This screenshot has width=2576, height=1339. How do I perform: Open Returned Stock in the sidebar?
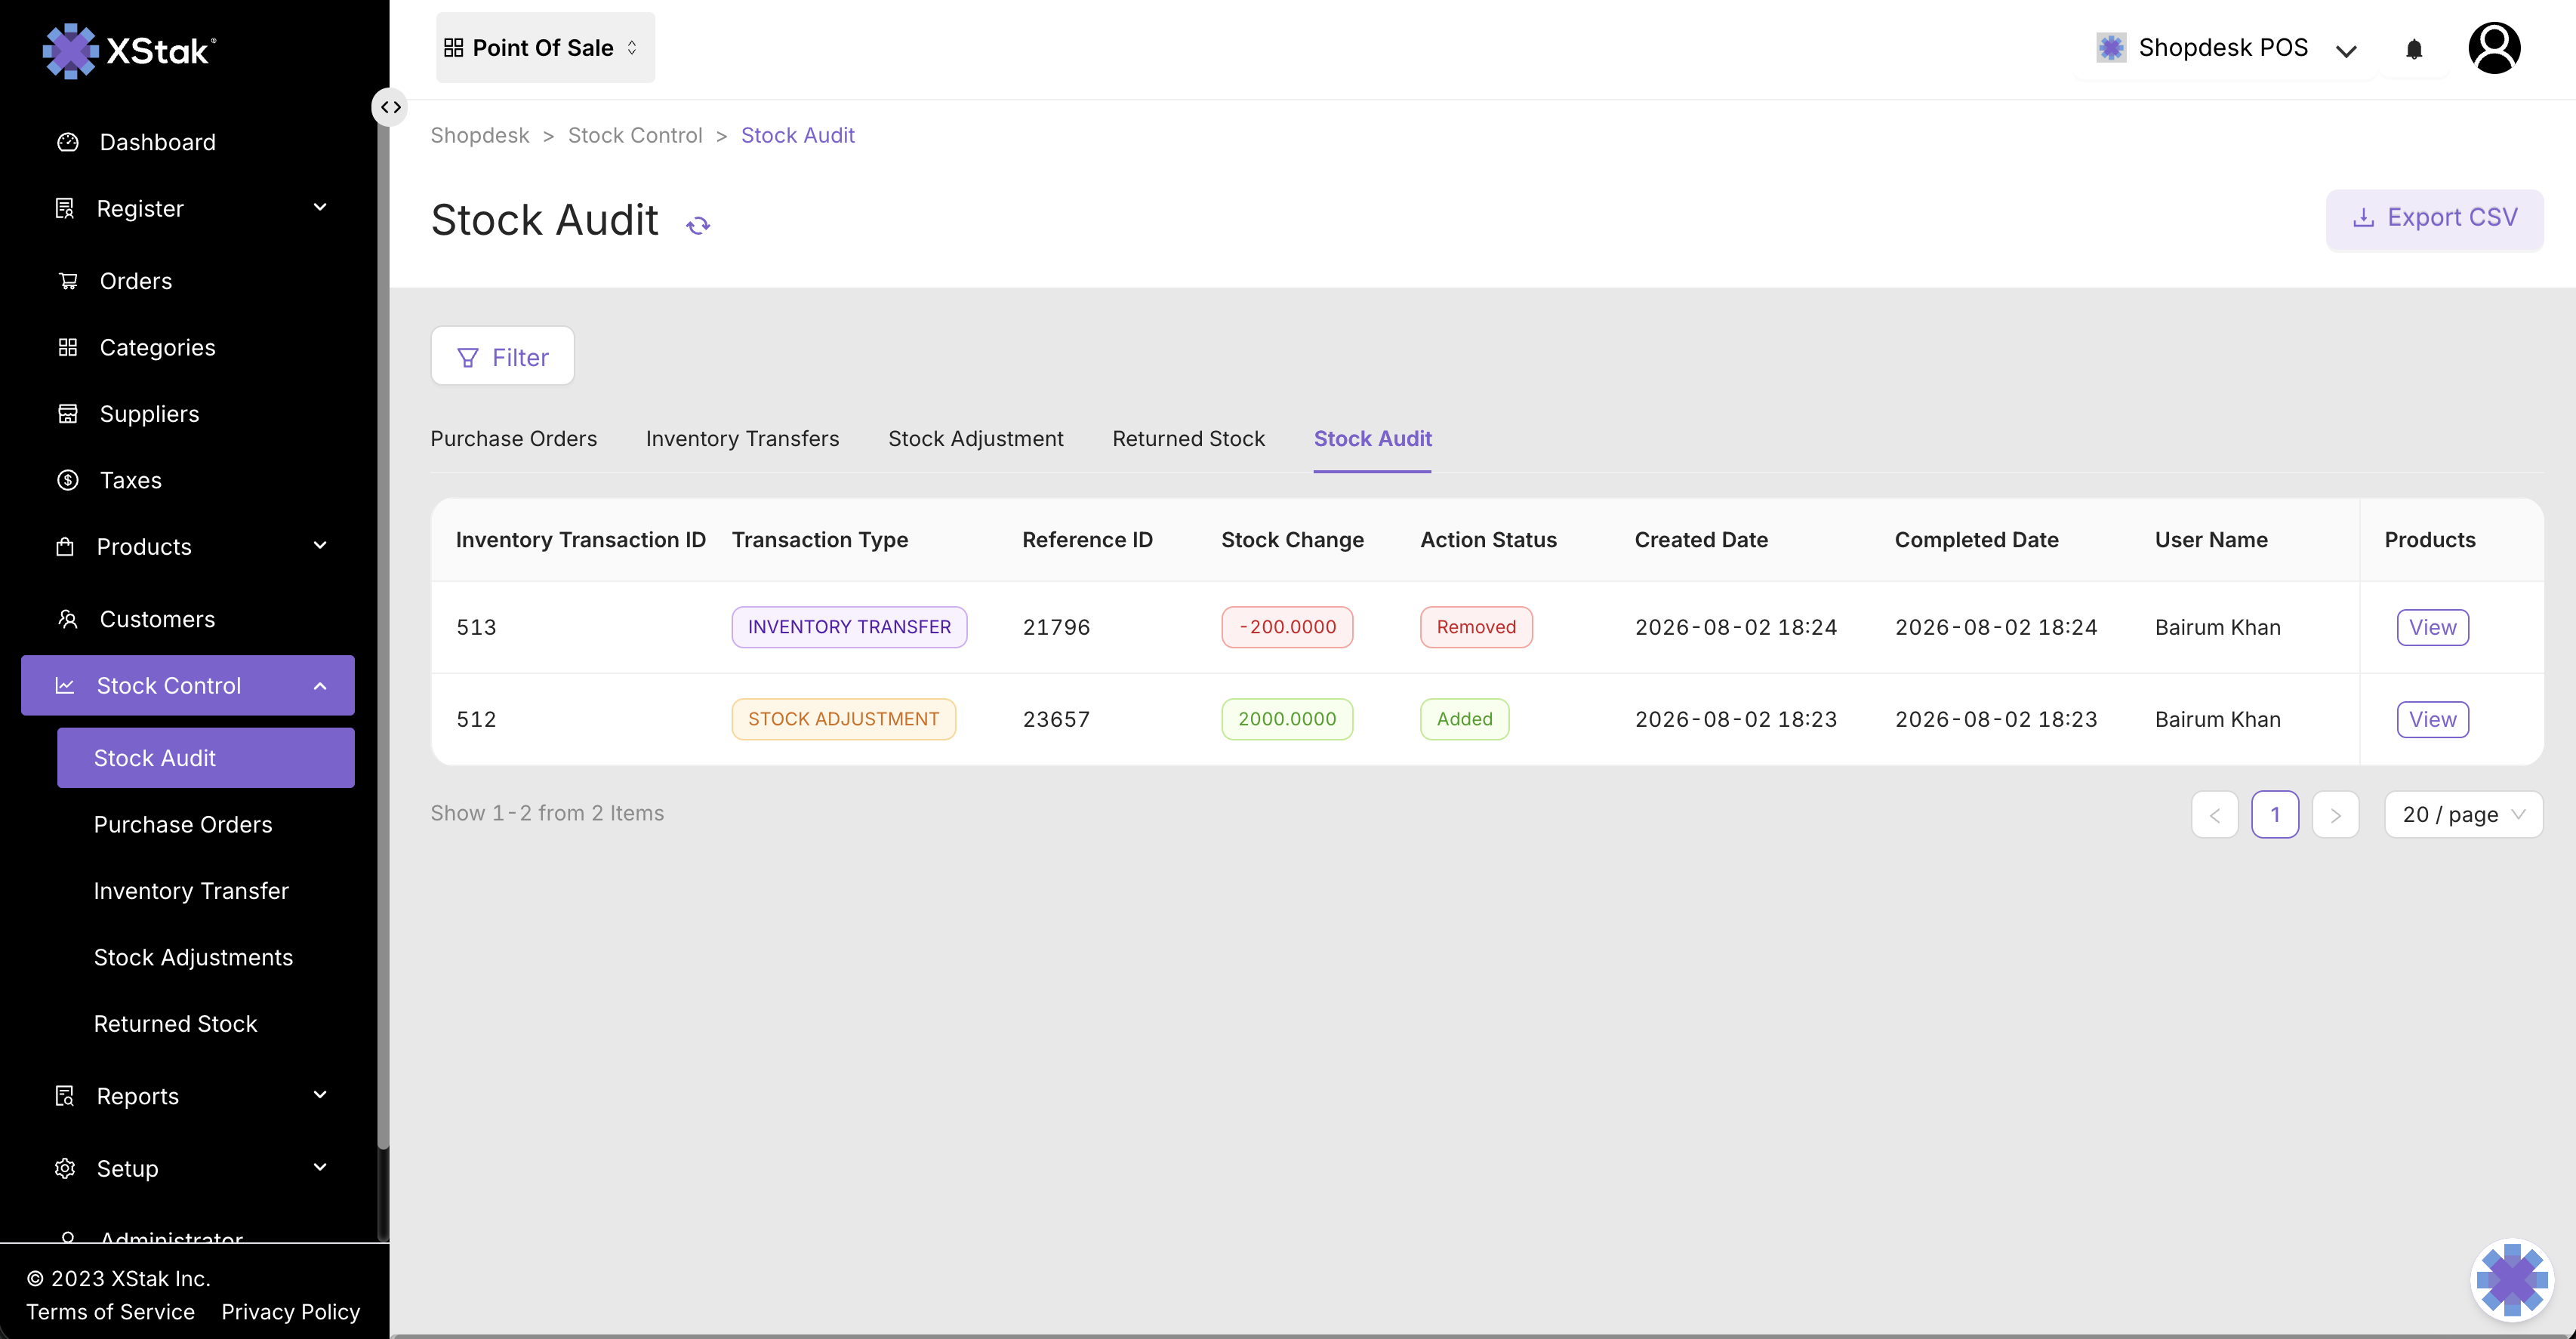(x=175, y=1024)
